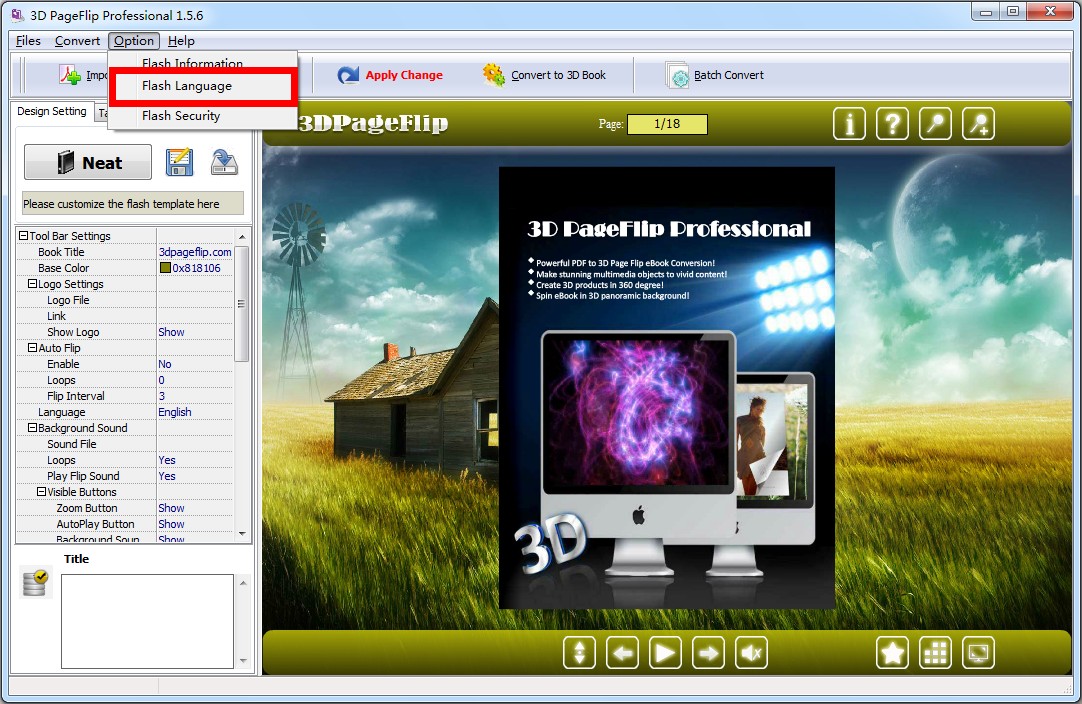Collapse the Background Sound group

tap(32, 428)
